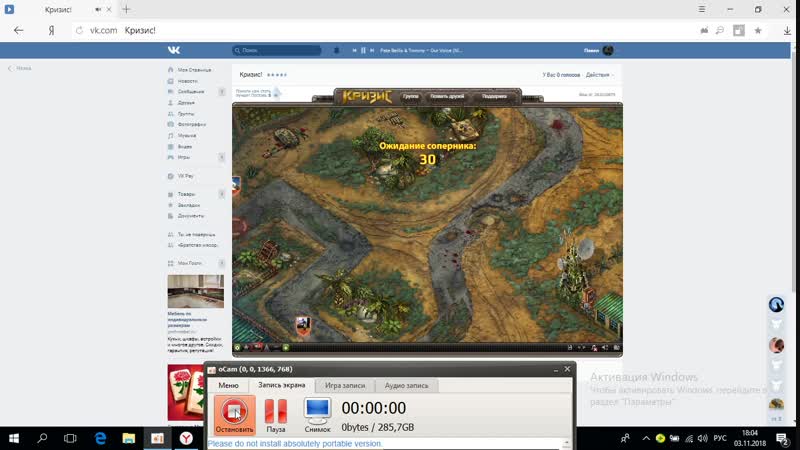Open Музыка in VK sidebar
800x450 pixels.
[183, 136]
